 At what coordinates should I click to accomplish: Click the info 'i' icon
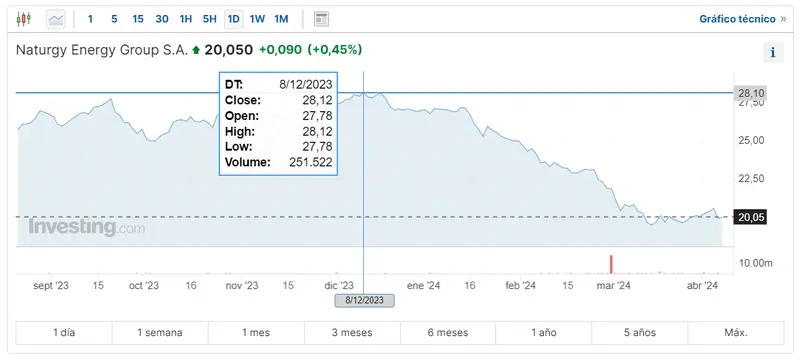tap(773, 53)
